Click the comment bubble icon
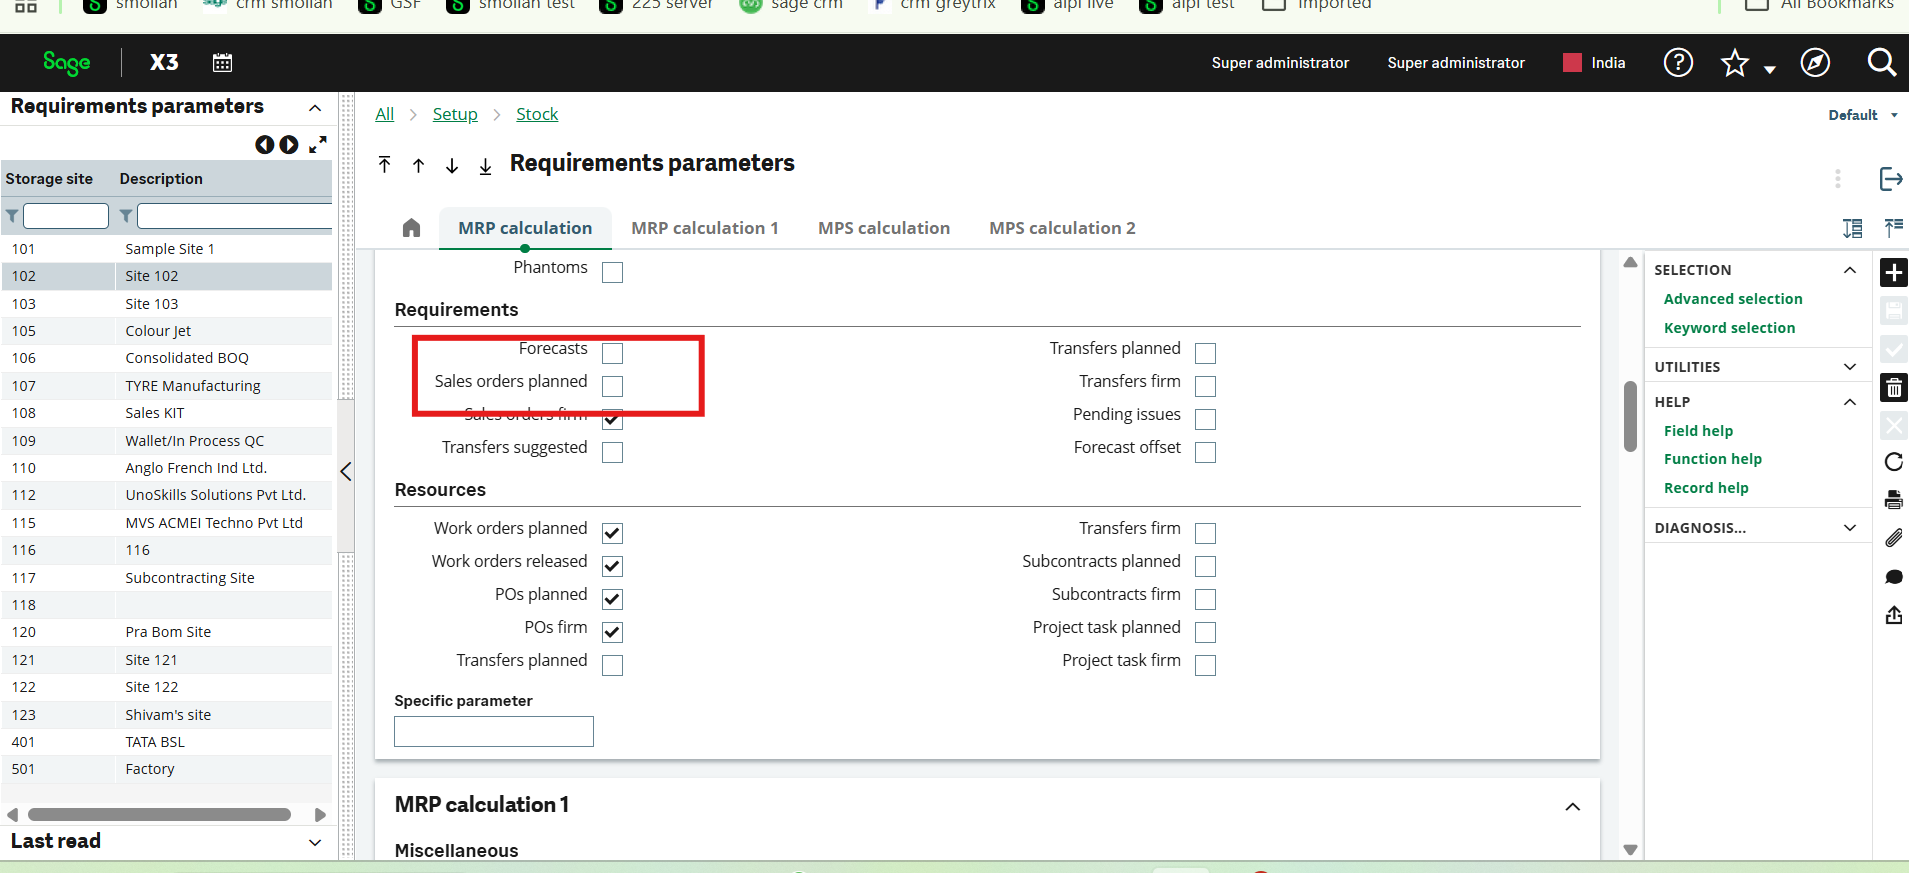The width and height of the screenshot is (1909, 873). tap(1894, 577)
